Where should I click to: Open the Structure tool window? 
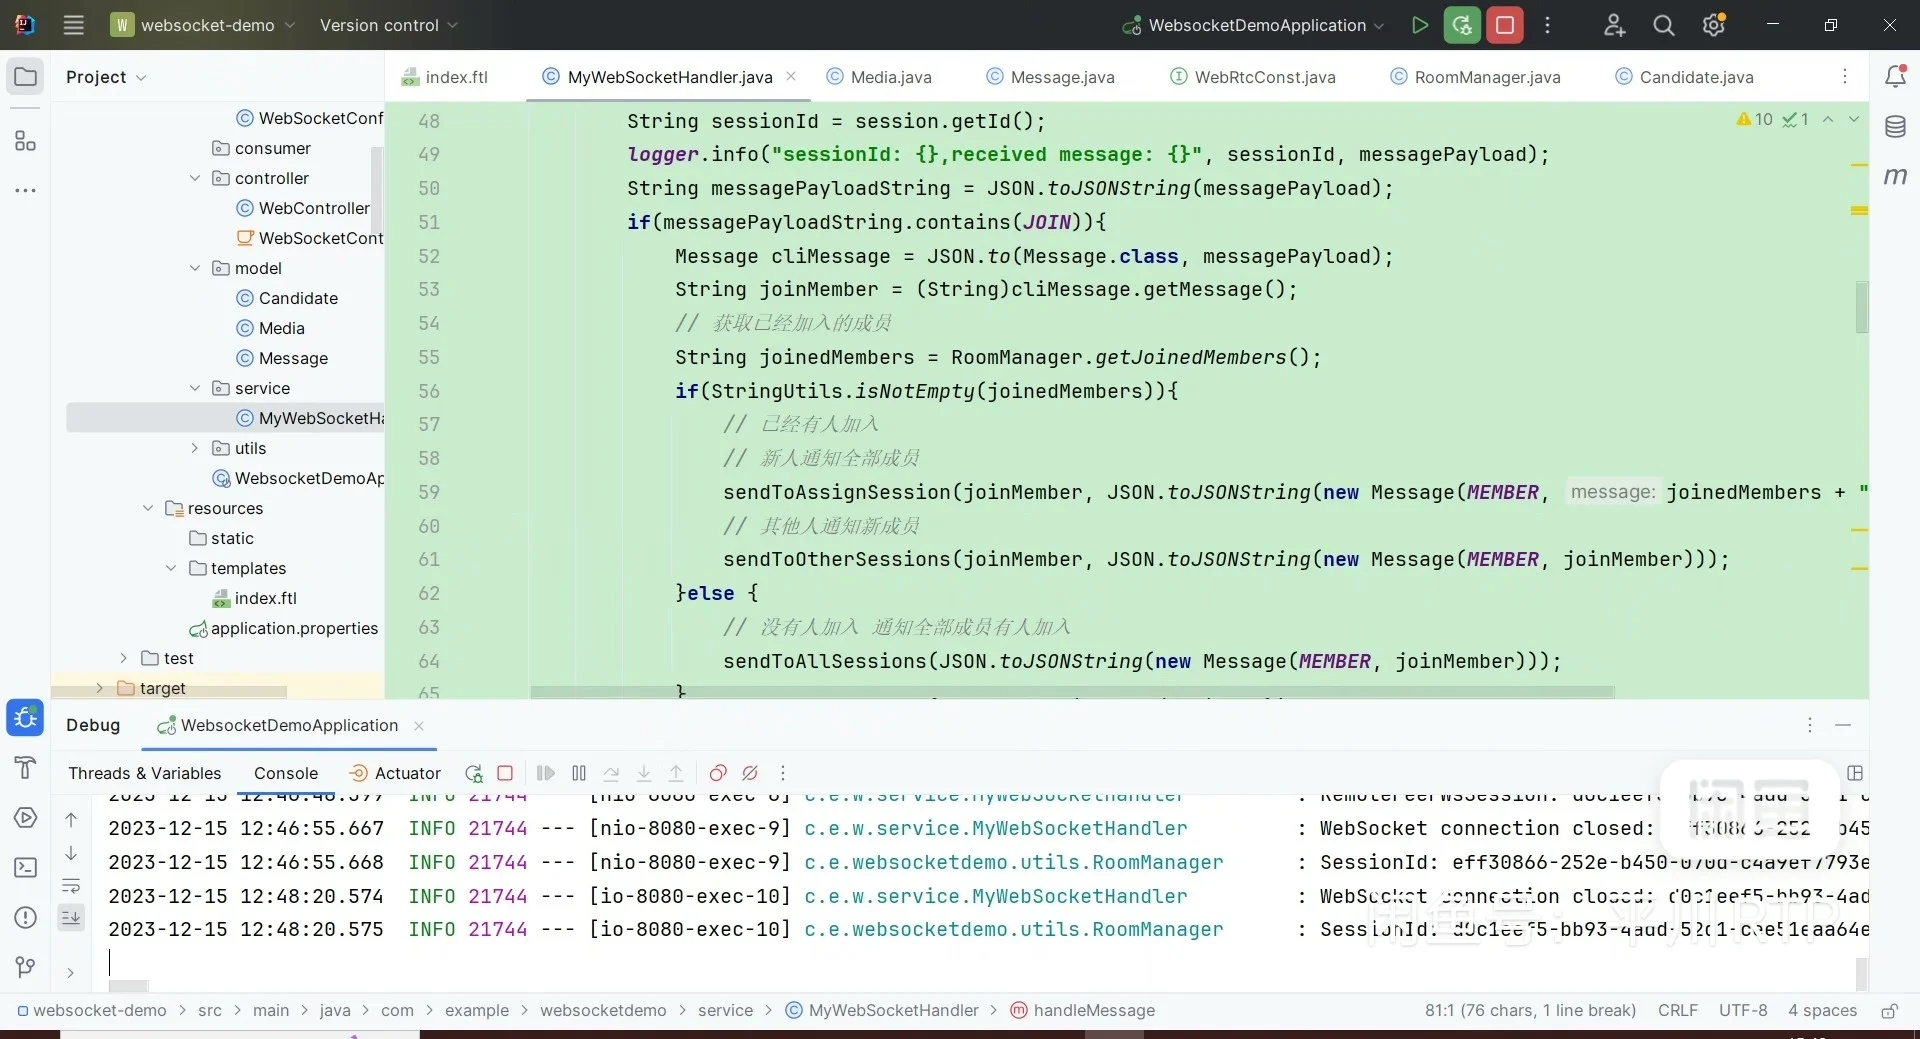25,141
